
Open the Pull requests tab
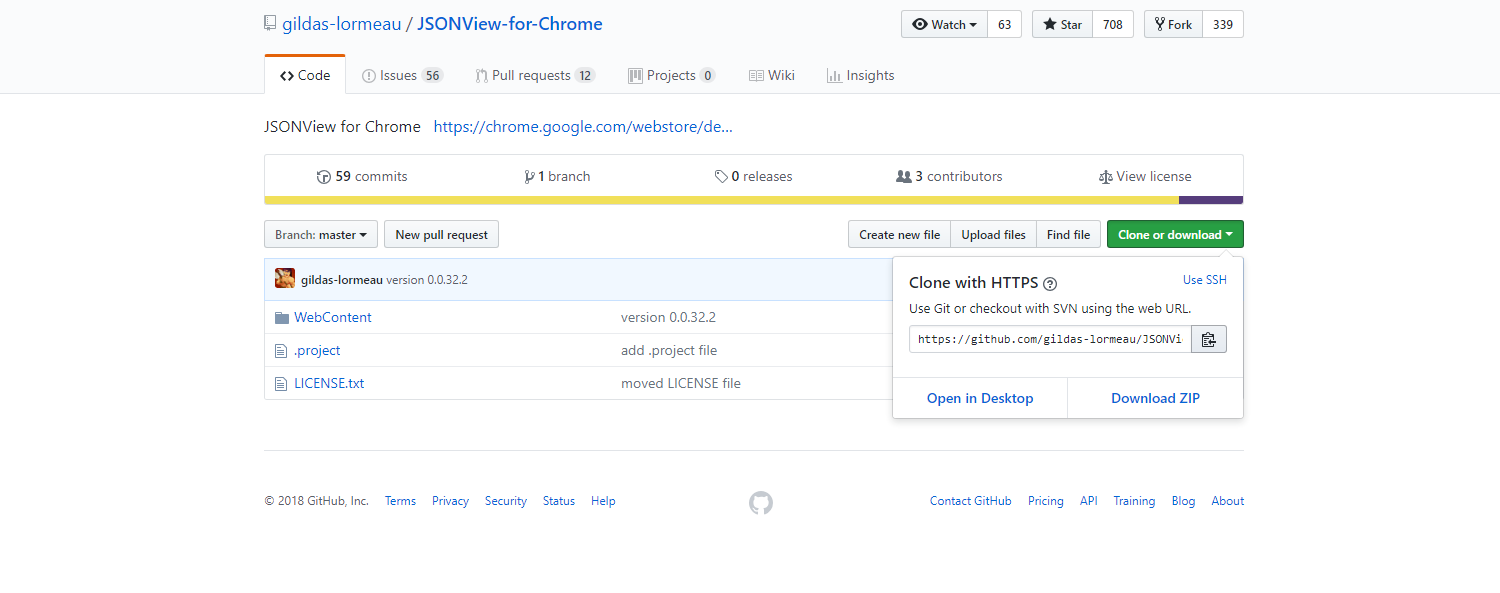point(535,75)
